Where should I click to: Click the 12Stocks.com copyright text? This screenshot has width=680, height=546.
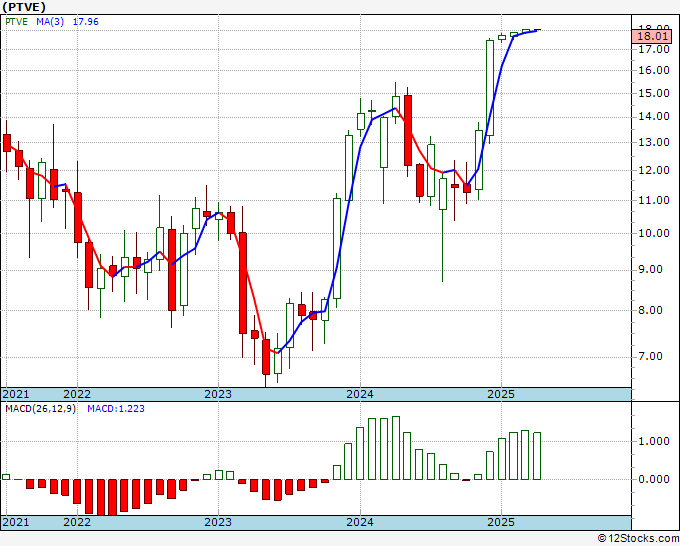(638, 539)
